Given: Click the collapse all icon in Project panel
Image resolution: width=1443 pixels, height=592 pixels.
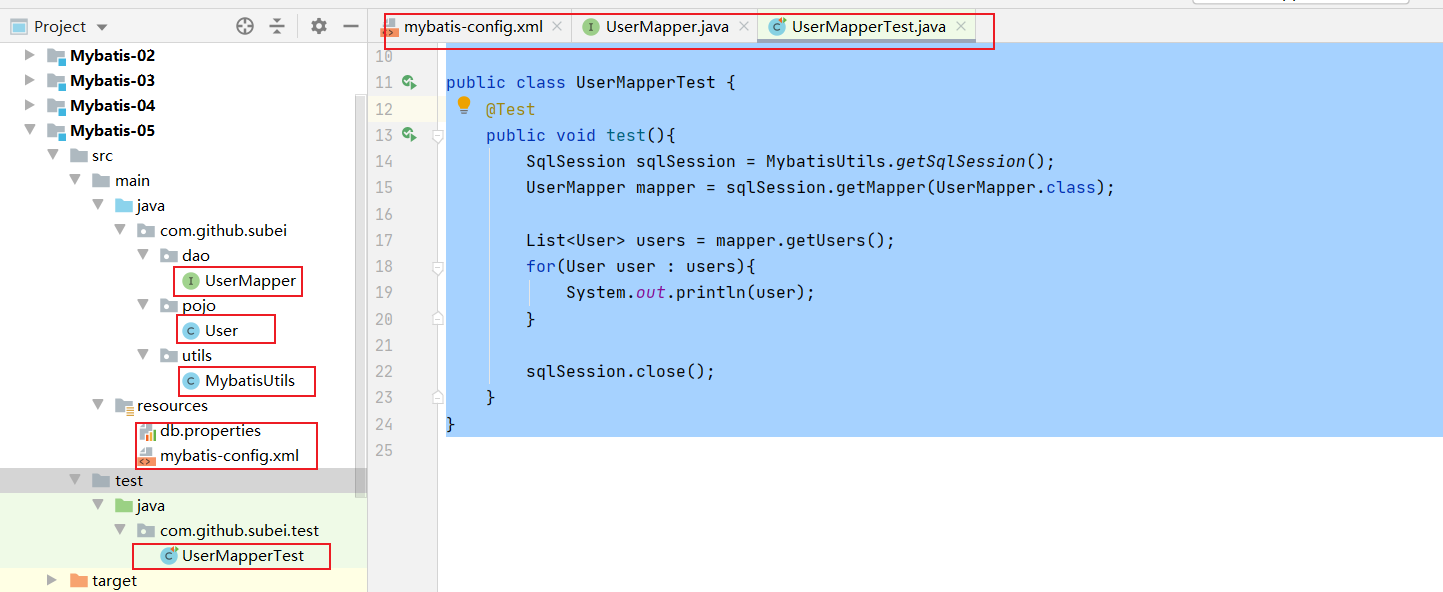Looking at the screenshot, I should click(x=277, y=26).
